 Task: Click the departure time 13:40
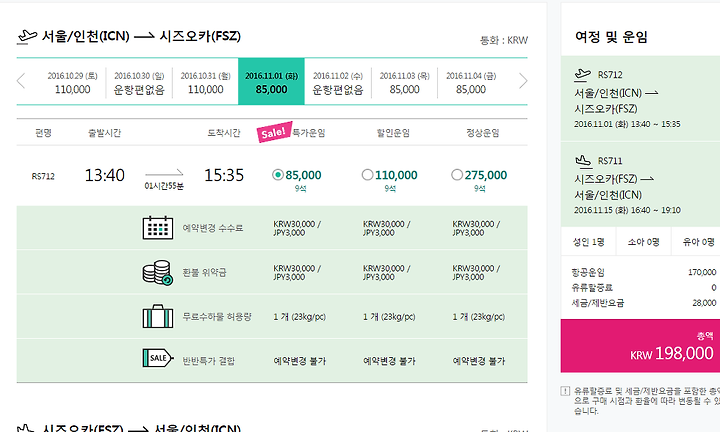tap(105, 175)
